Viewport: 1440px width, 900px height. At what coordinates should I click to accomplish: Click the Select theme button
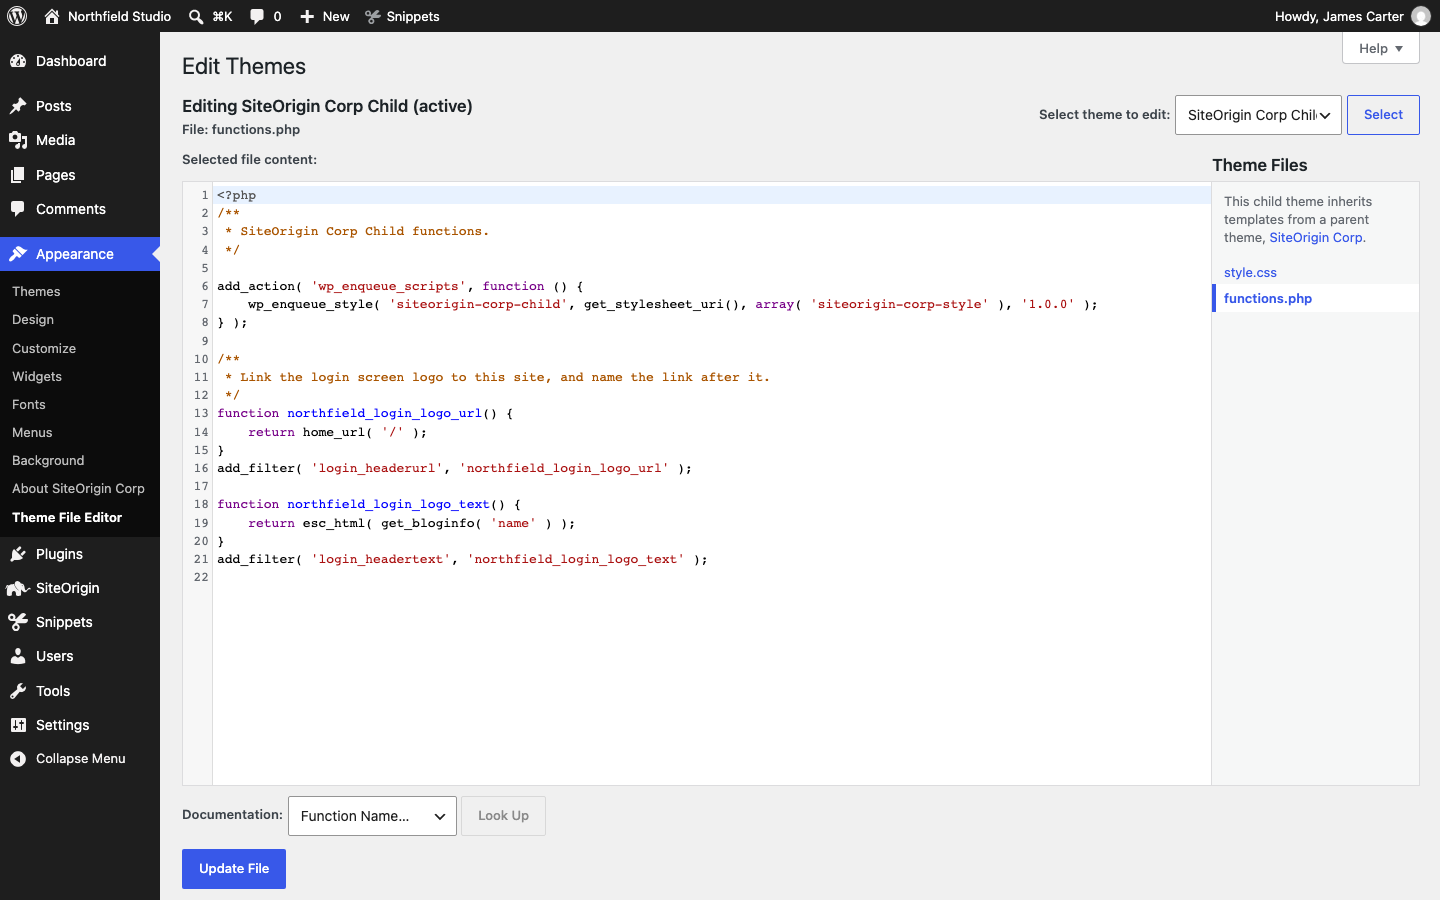click(x=1383, y=115)
